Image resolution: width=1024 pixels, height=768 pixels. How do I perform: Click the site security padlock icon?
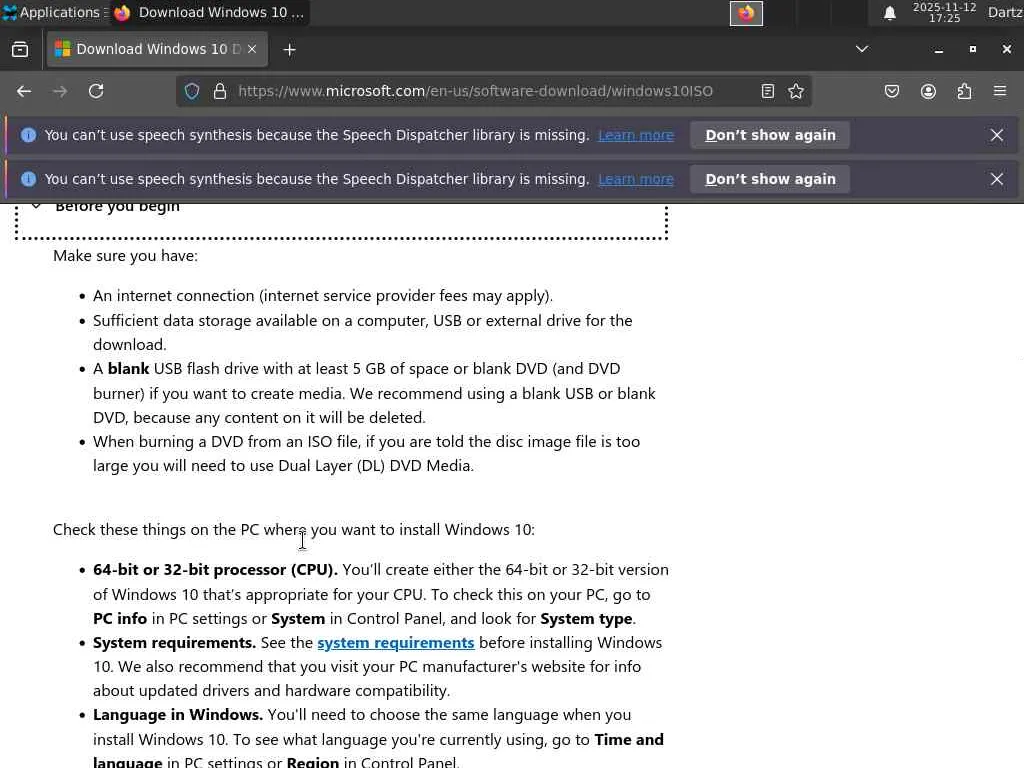click(x=220, y=91)
